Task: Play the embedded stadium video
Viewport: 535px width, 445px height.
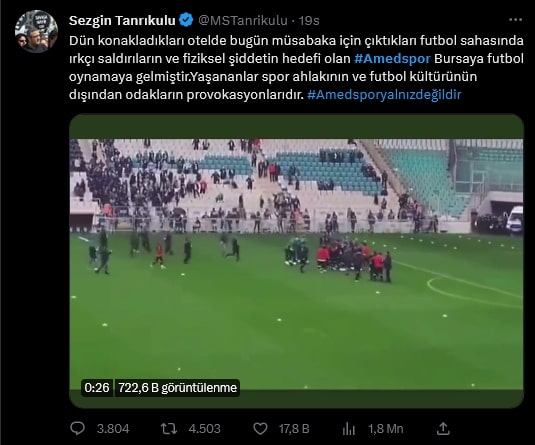Action: pos(296,261)
